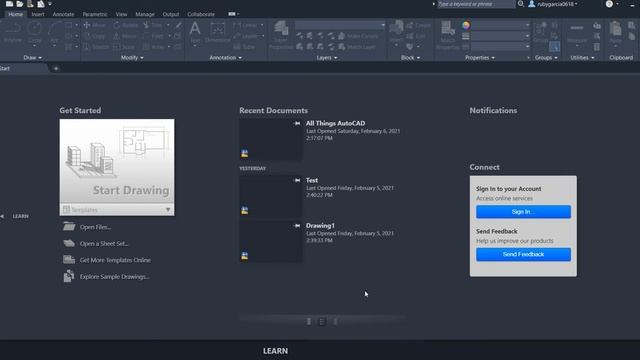
Task: Click the Measure tool in Utilities panel
Action: pos(577,33)
